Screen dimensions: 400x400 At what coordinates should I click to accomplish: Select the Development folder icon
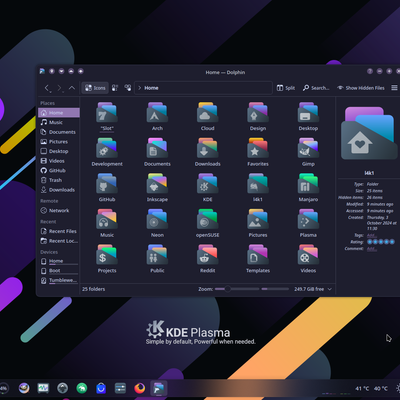(107, 148)
